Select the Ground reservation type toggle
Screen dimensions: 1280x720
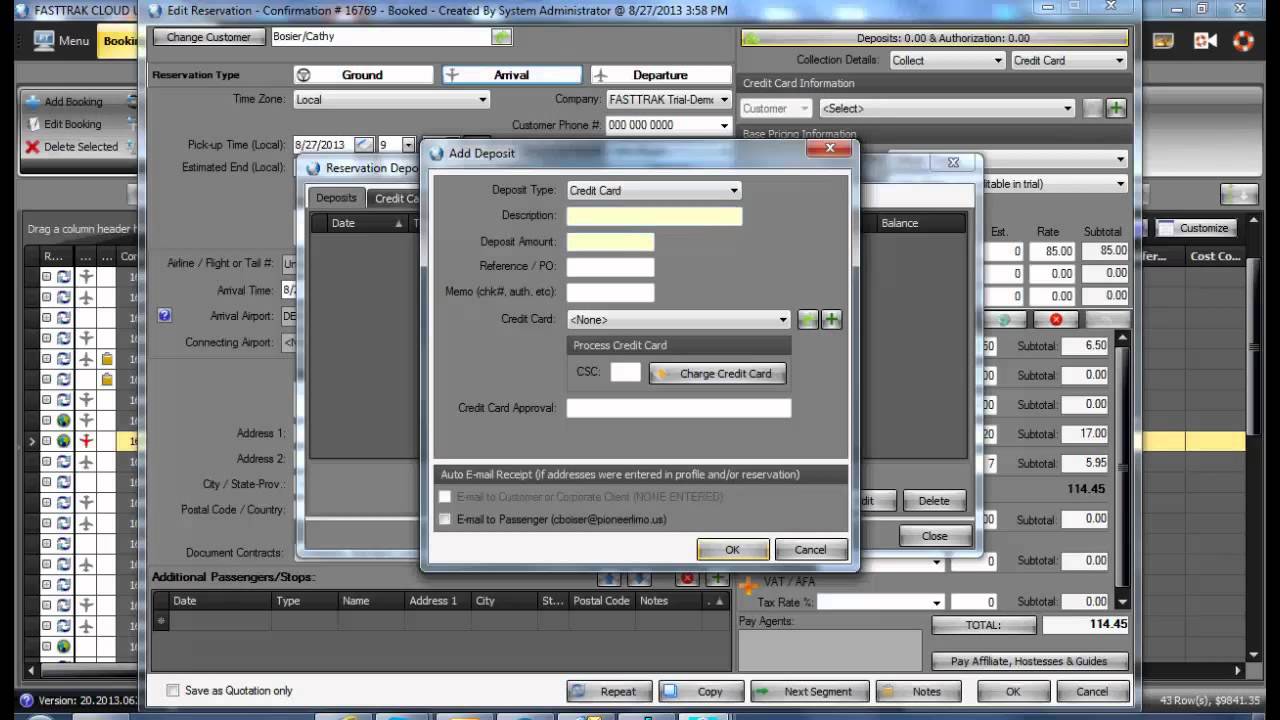pos(362,75)
